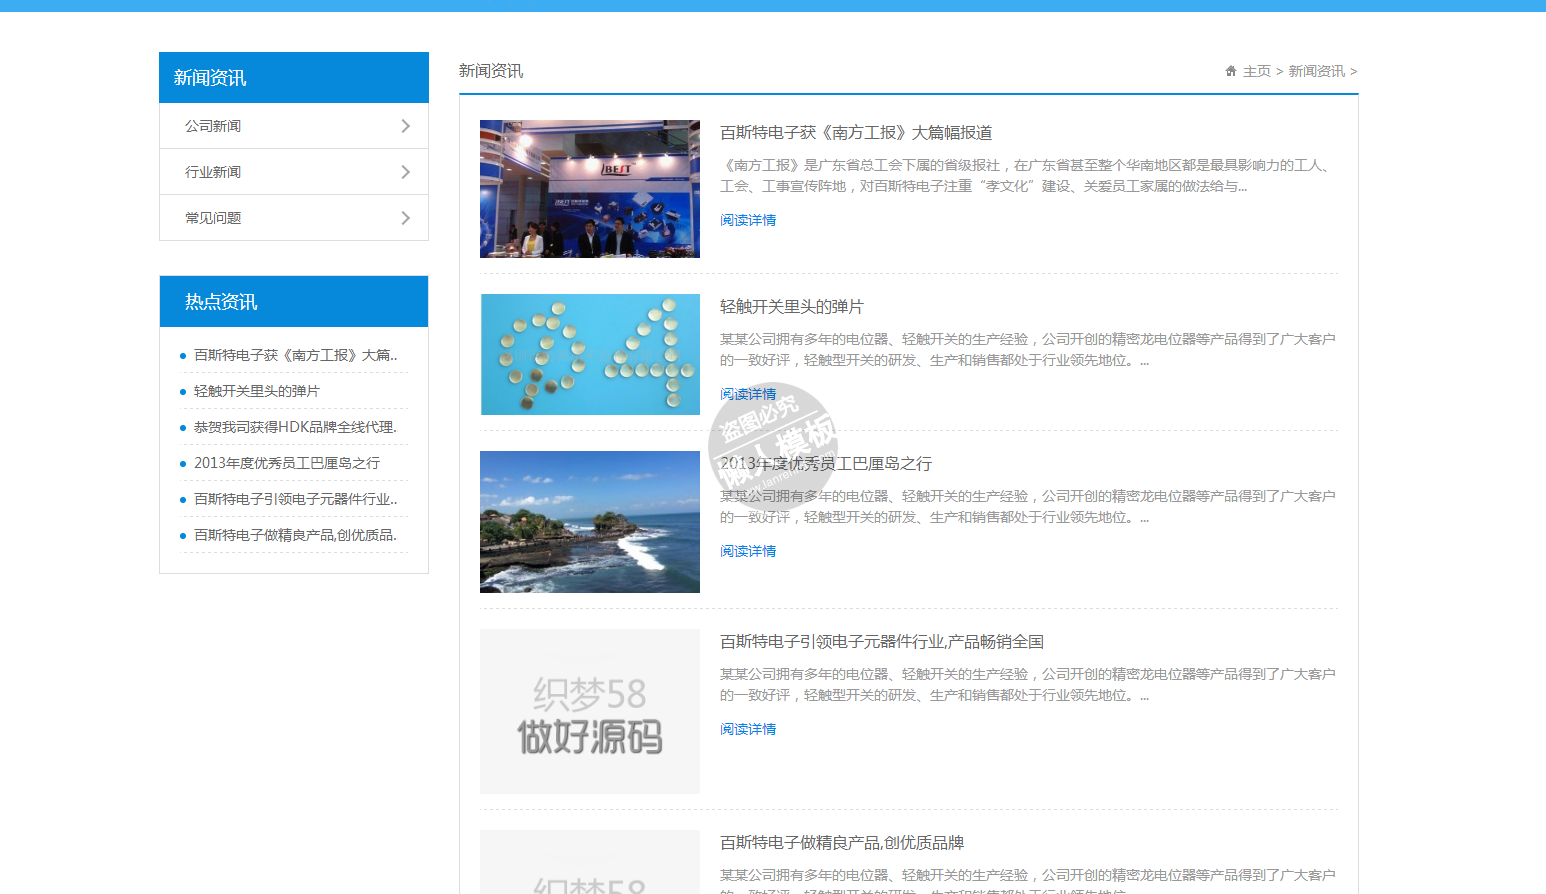The image size is (1546, 894).
Task: Open hot news 百斯特电子做精良产品,创优质品
Action: [x=295, y=535]
